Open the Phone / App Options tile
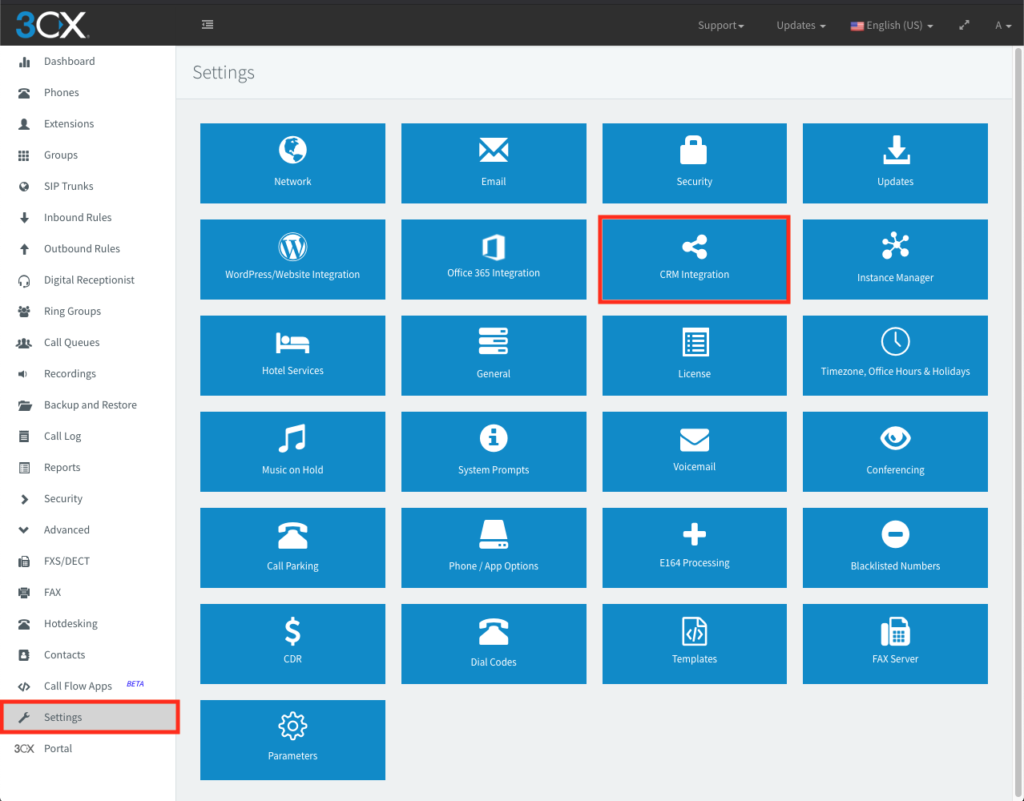 click(494, 548)
